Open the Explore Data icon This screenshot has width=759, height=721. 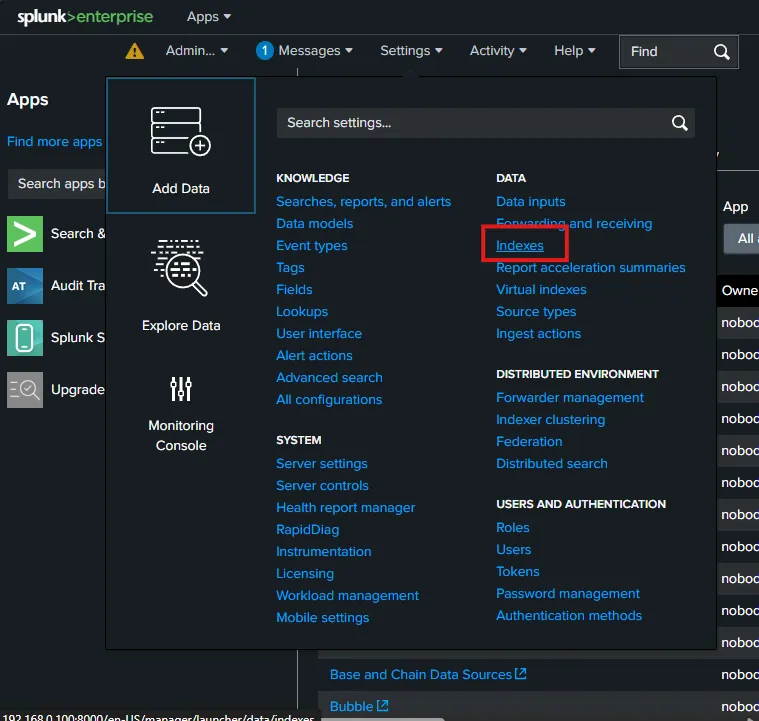click(180, 268)
